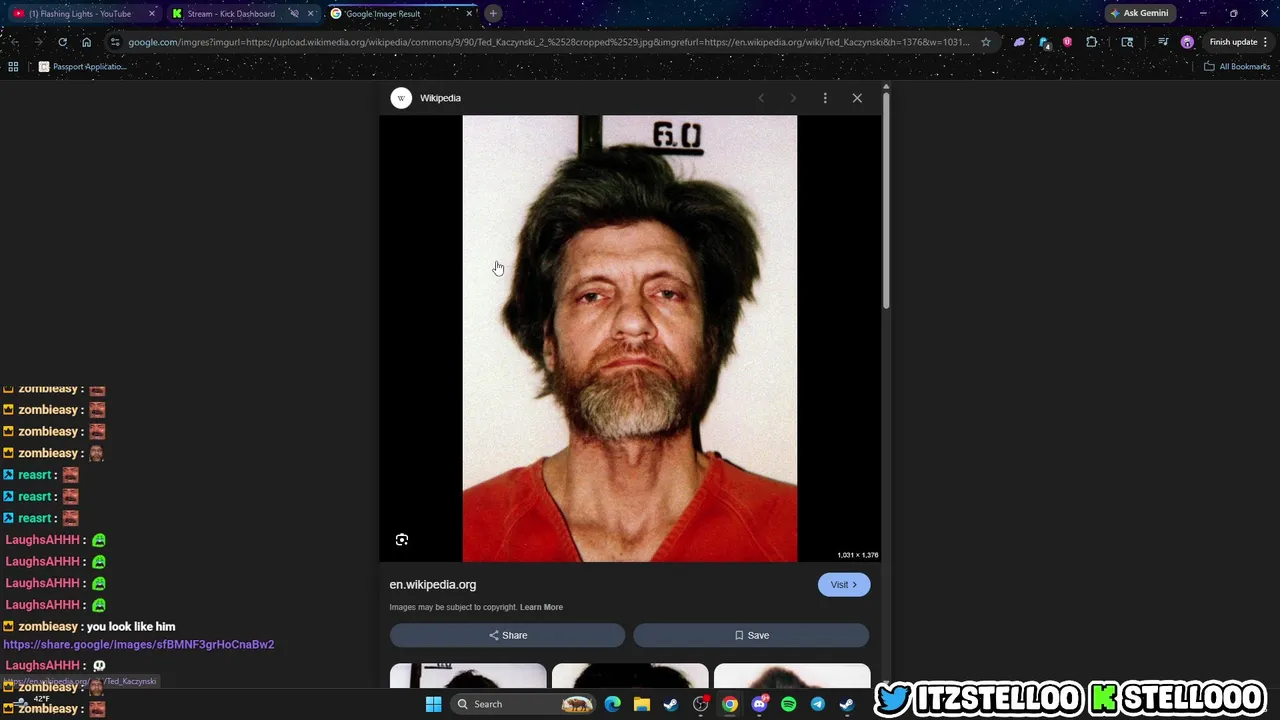Image resolution: width=1280 pixels, height=720 pixels.
Task: Open the All Bookmarks folder
Action: [x=1237, y=67]
